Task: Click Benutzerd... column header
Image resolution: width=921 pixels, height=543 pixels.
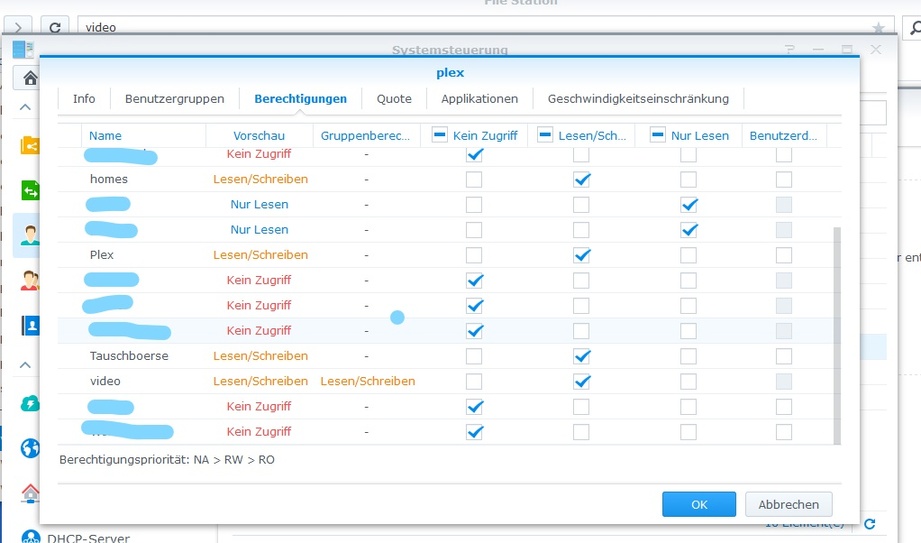Action: coord(784,136)
